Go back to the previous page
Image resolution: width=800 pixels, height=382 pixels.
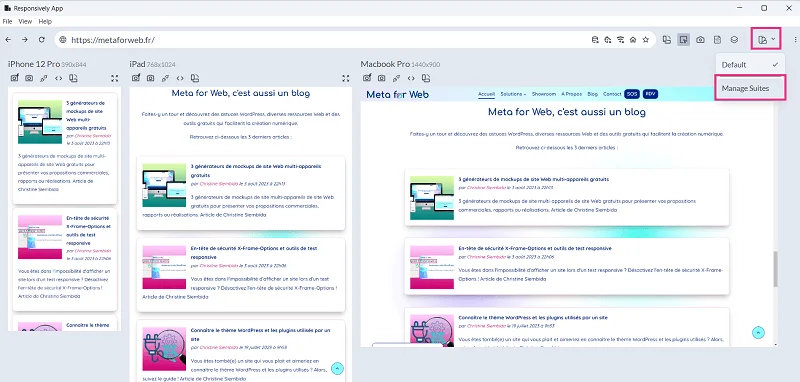pyautogui.click(x=8, y=40)
